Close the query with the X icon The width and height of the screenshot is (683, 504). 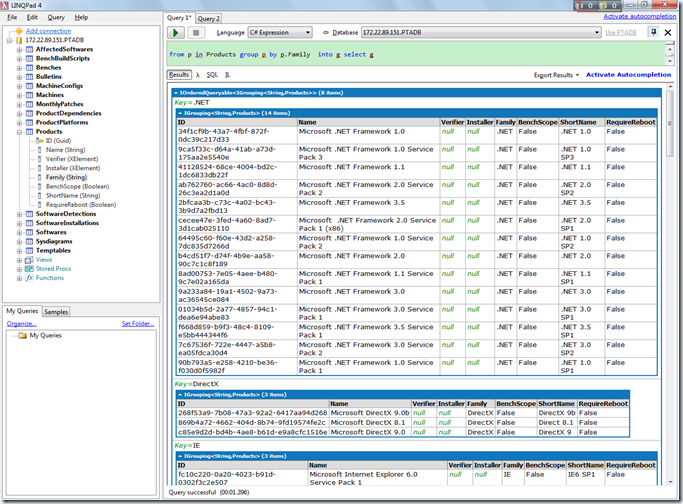[668, 33]
